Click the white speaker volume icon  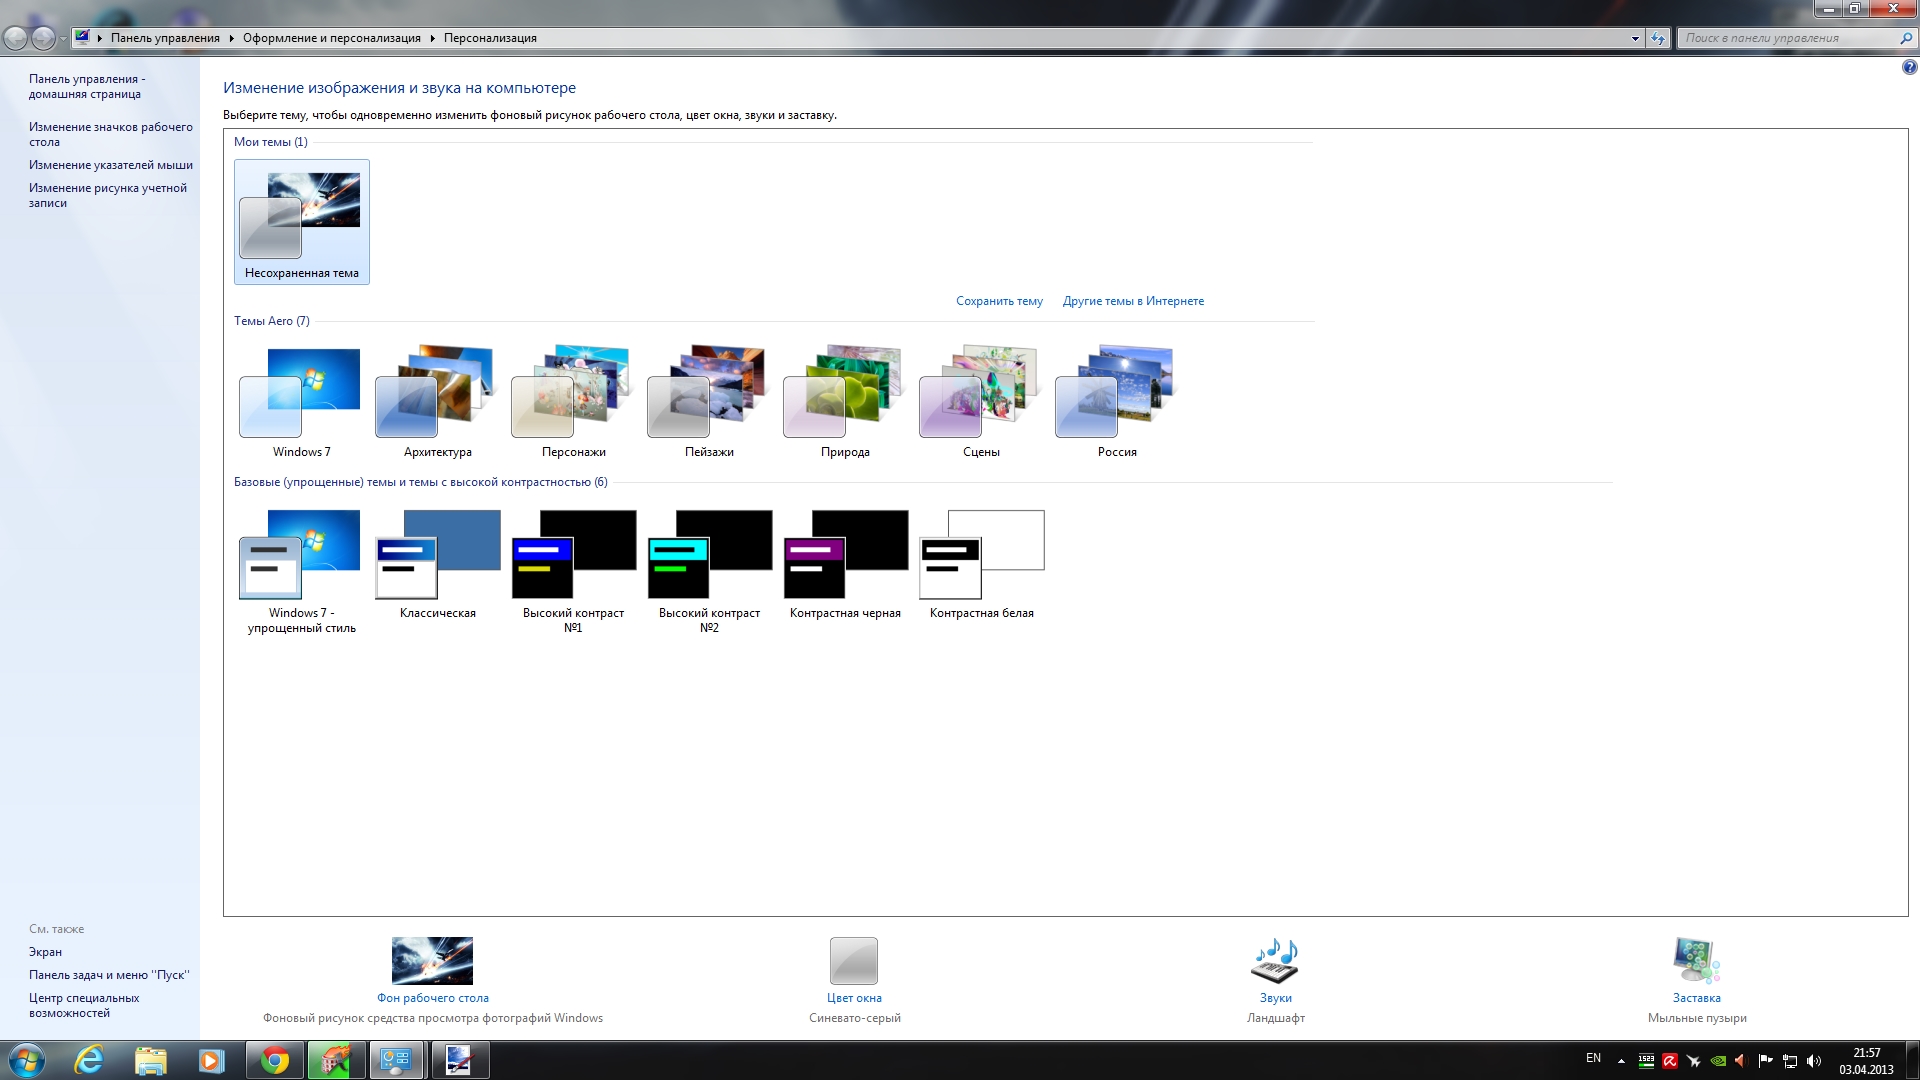(x=1814, y=1061)
